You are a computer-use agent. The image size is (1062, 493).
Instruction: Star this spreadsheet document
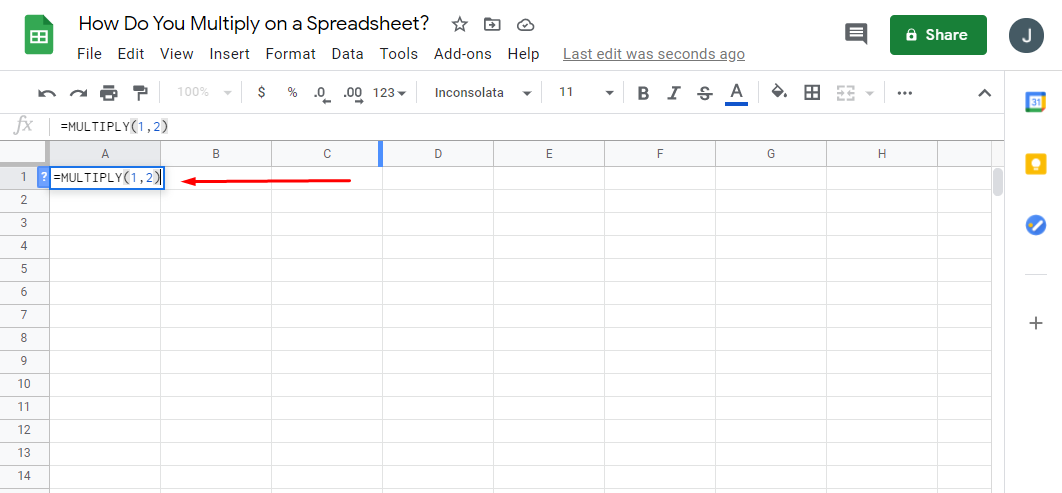point(460,24)
